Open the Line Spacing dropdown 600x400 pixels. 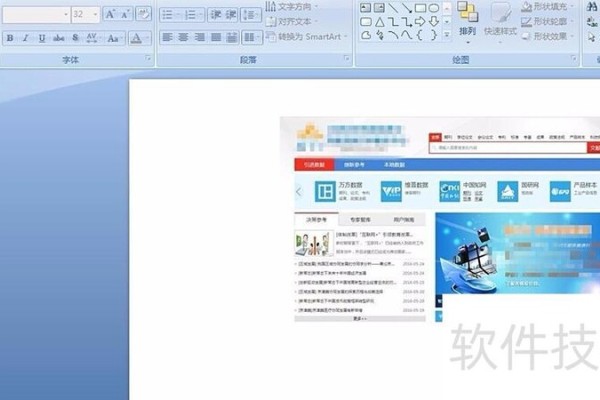coord(251,15)
